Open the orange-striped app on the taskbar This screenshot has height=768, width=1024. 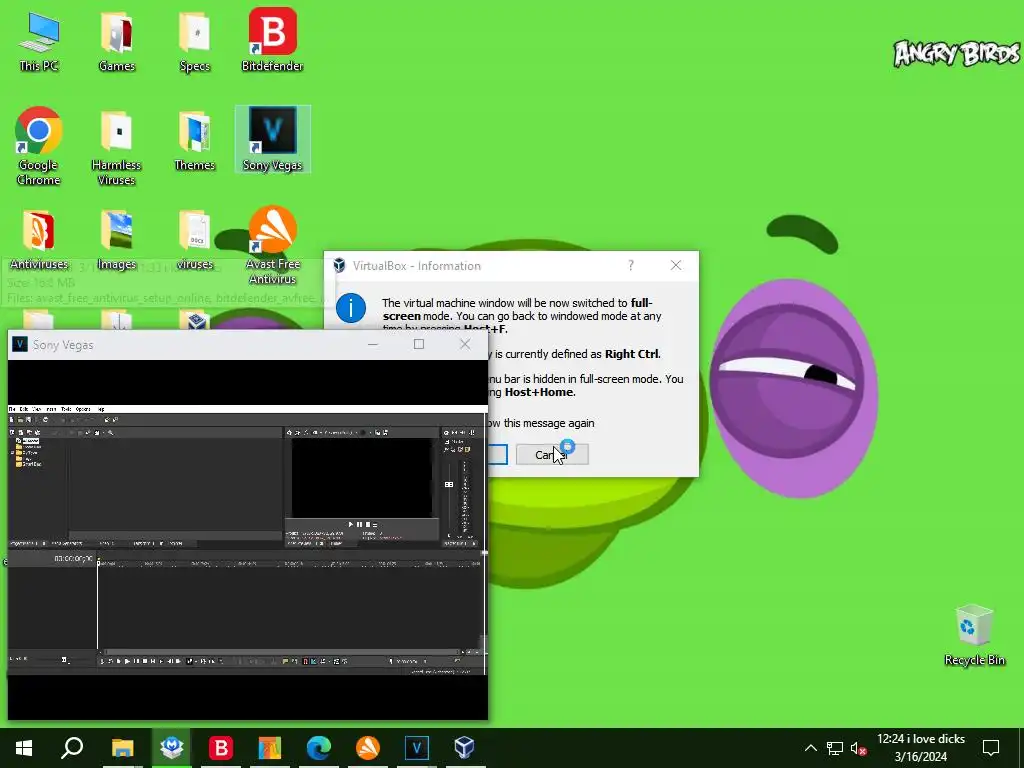pyautogui.click(x=269, y=748)
